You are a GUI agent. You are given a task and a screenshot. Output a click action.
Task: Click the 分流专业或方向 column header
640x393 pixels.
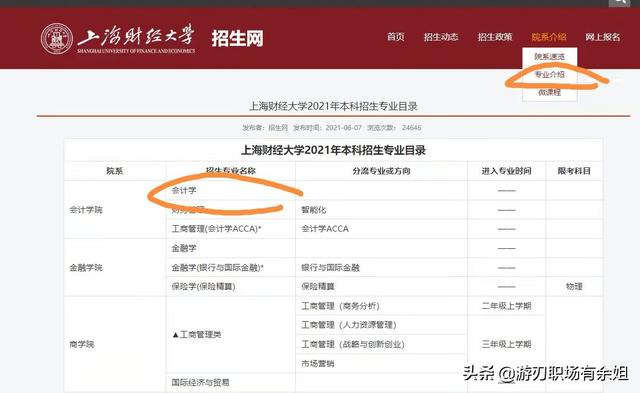click(x=381, y=171)
